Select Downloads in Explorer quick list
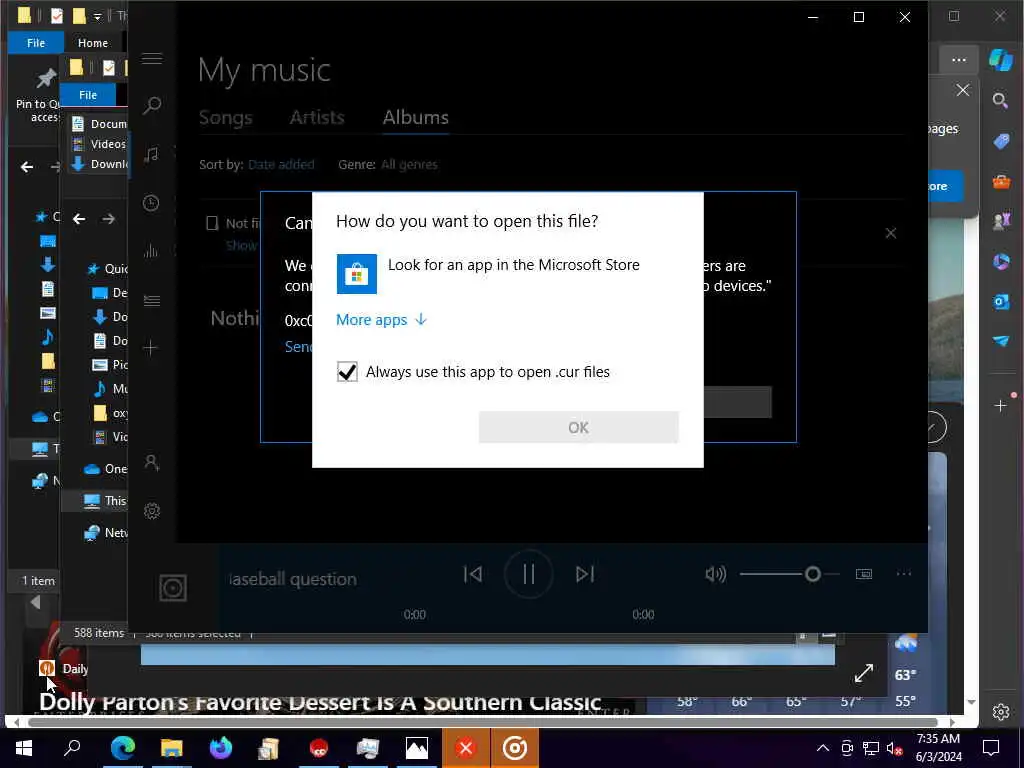The image size is (1024, 768). 100,164
